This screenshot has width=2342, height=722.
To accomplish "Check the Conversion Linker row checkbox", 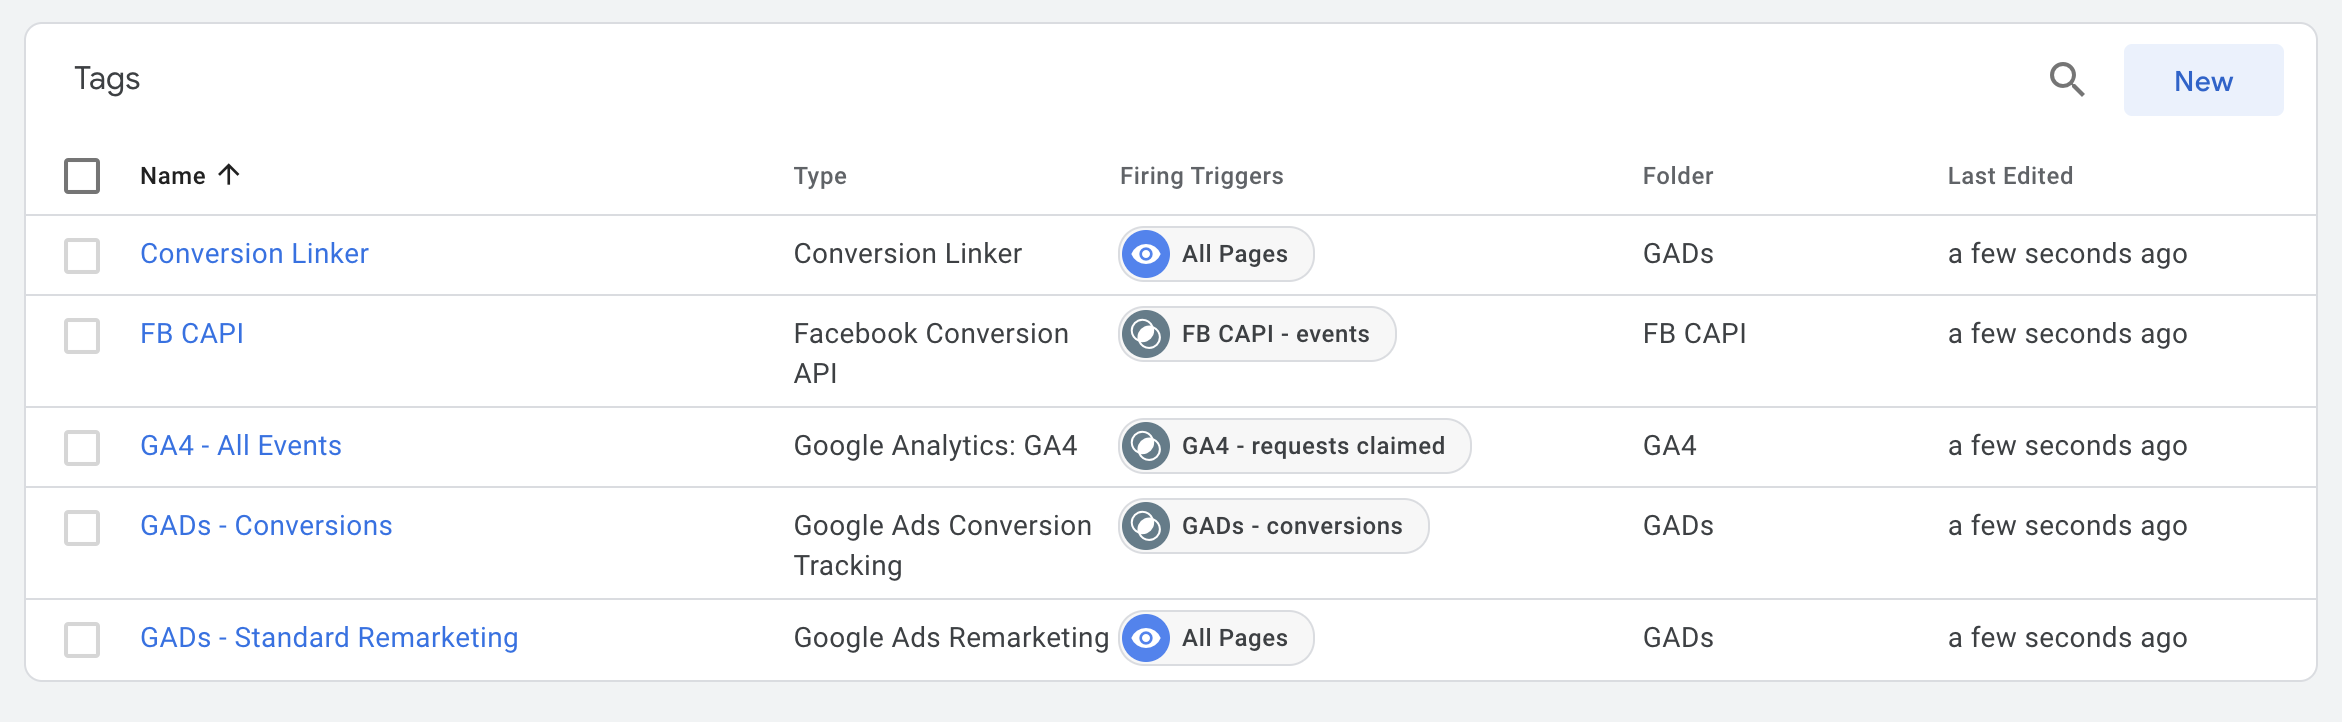I will pos(82,255).
